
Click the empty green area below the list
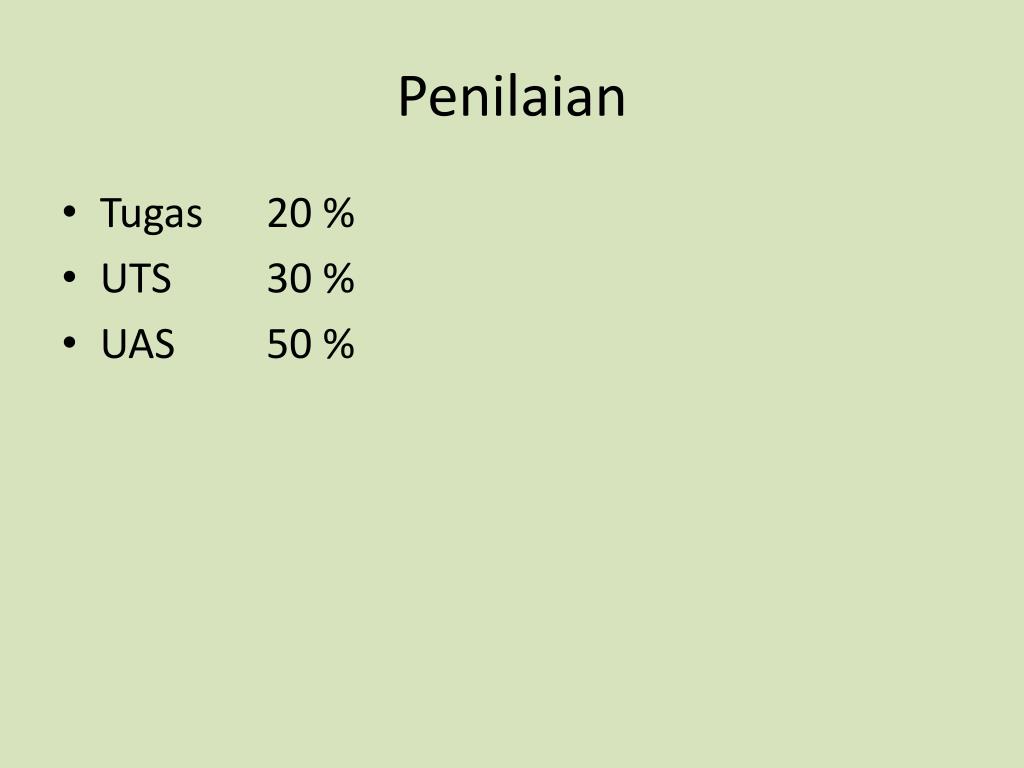tap(512, 562)
